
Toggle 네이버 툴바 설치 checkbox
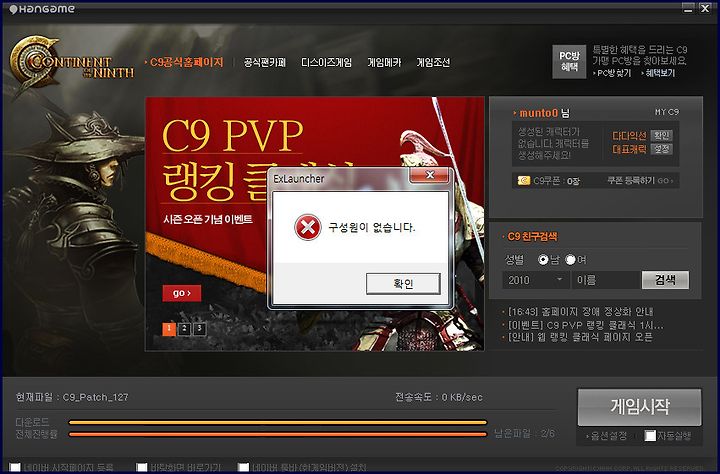coord(243,468)
